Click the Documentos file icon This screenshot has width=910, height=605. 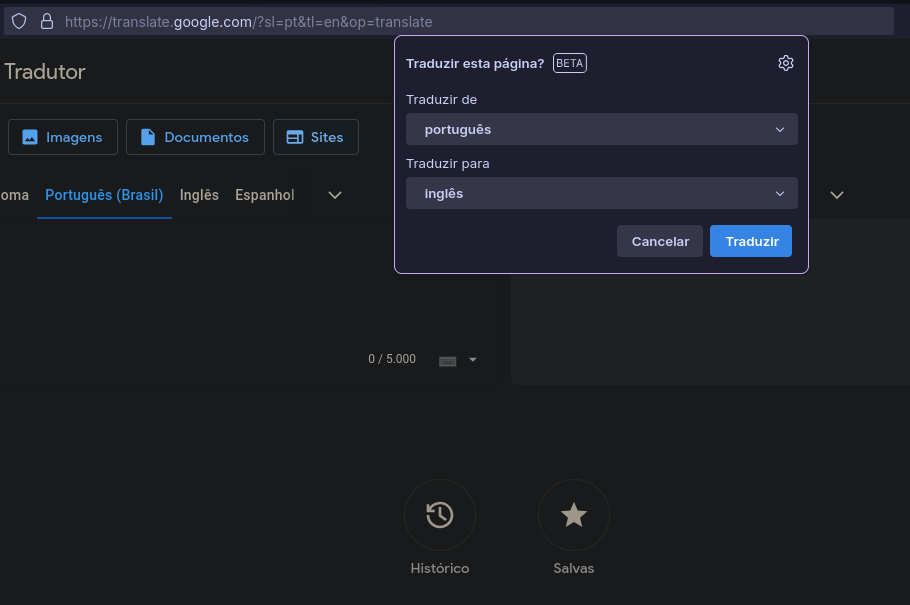point(148,137)
